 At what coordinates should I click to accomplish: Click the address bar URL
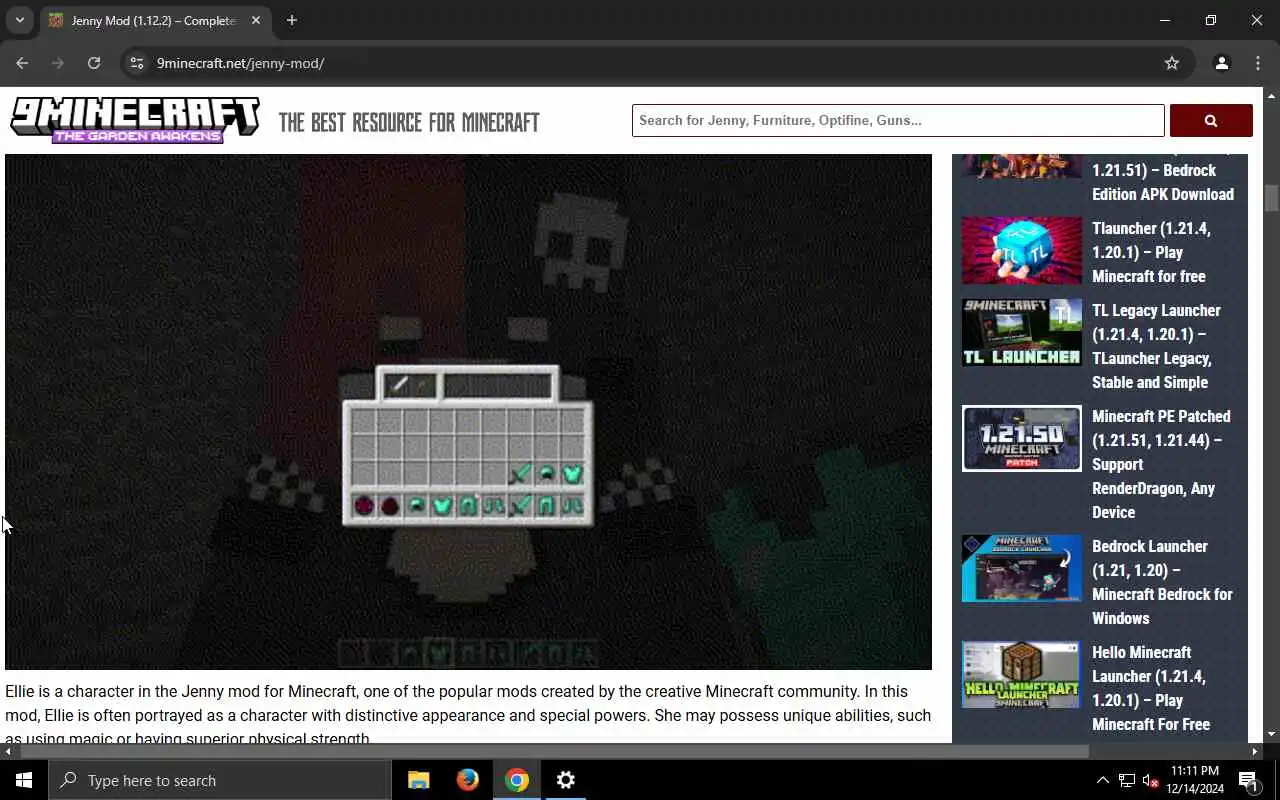pos(240,63)
